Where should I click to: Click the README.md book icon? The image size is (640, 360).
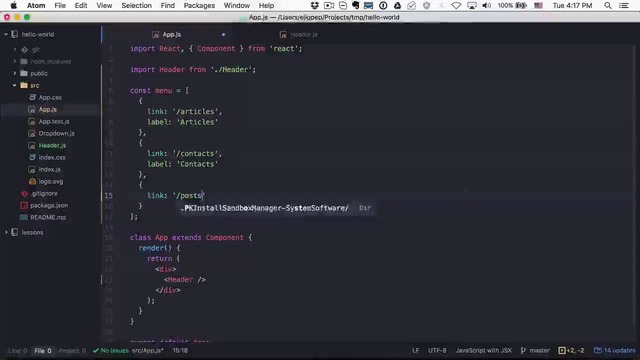[x=24, y=218]
